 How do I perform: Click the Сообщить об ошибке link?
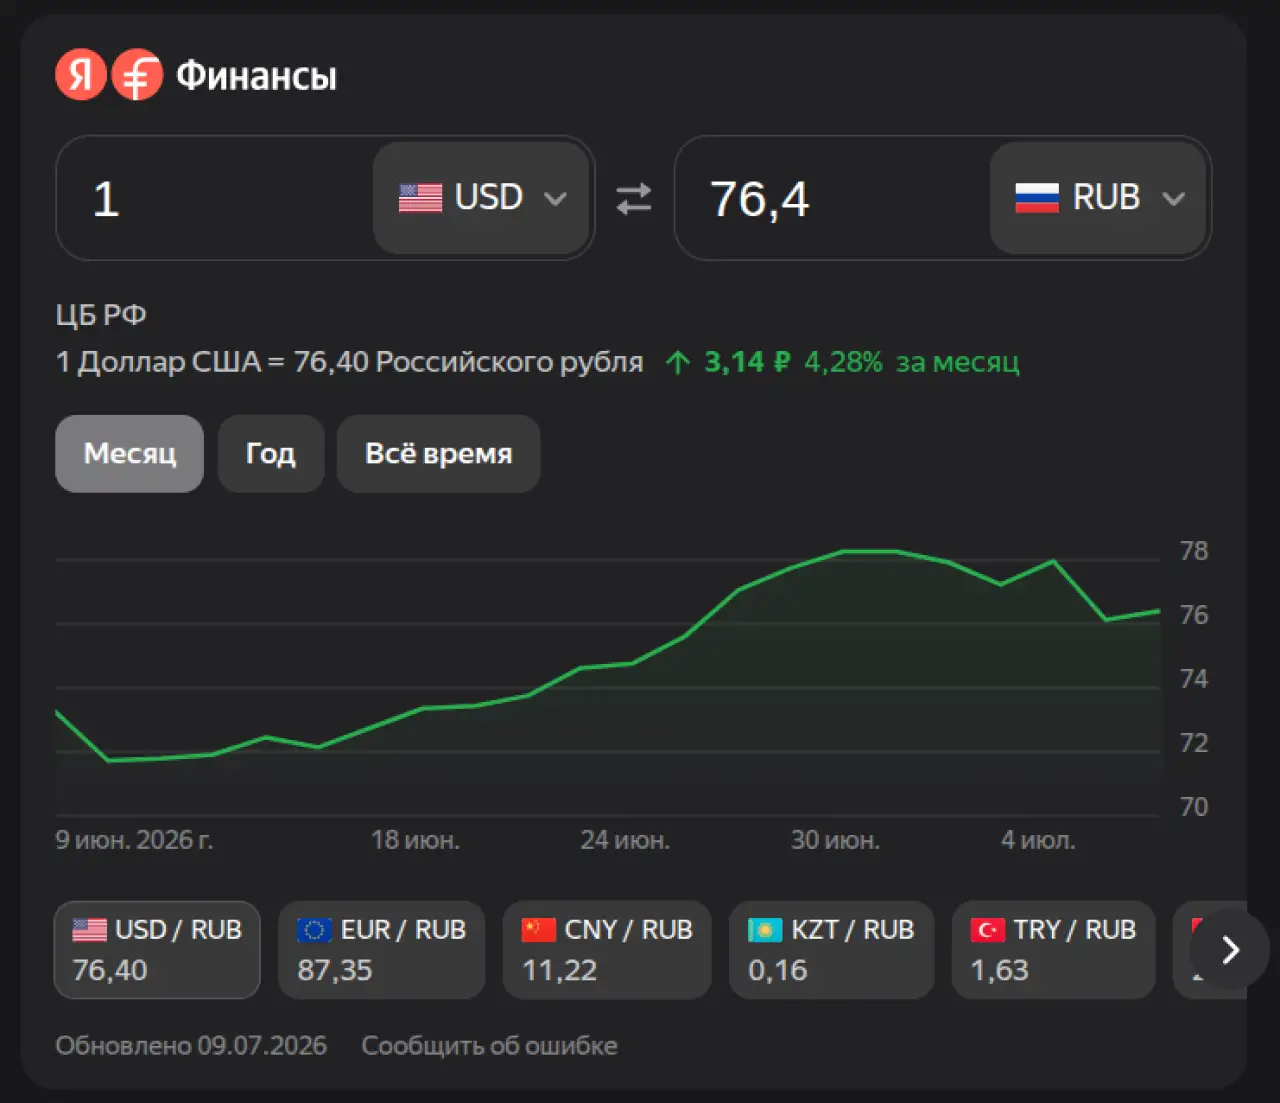coord(489,1045)
